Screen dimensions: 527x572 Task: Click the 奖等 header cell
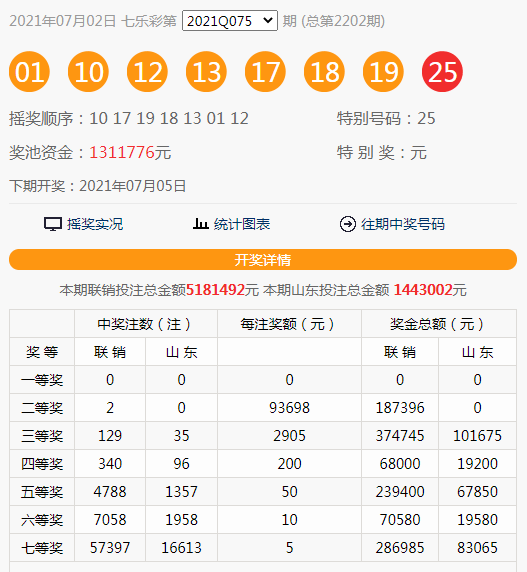(x=42, y=352)
